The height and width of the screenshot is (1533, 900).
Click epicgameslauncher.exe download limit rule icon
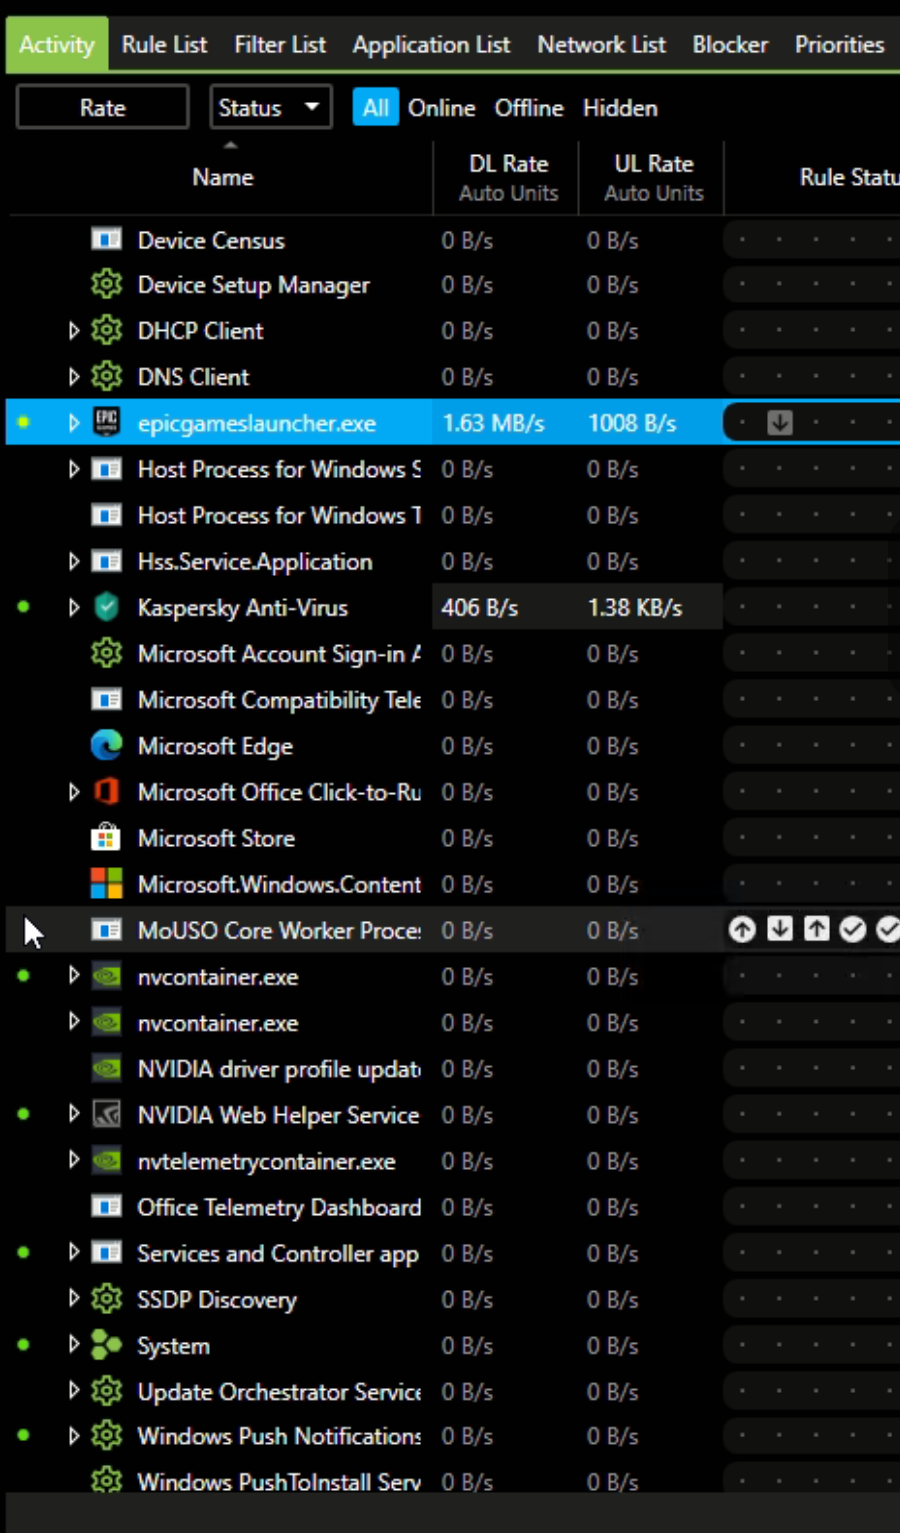coord(780,422)
